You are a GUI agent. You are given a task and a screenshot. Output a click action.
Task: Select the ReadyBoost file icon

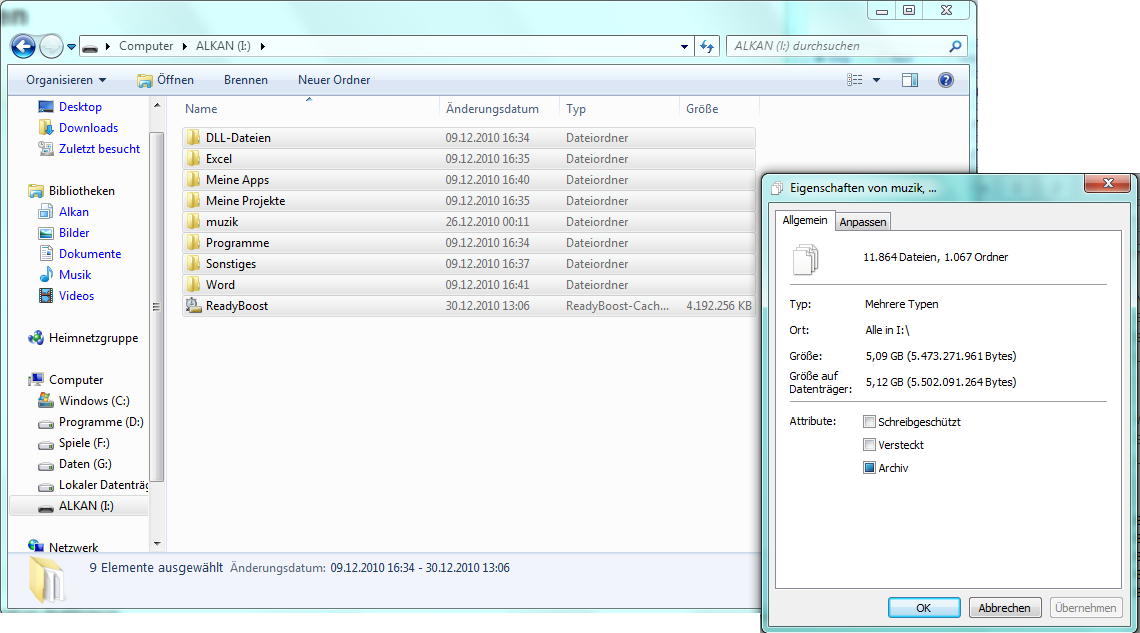click(x=194, y=306)
